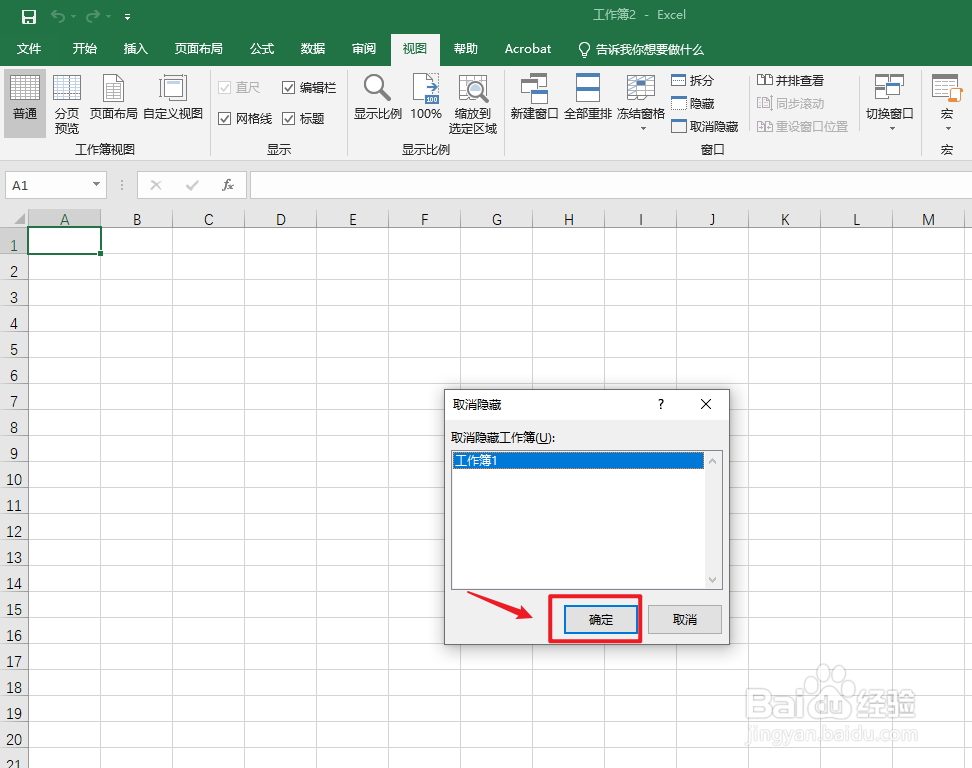972x768 pixels.
Task: Click 缩放到选定区域 zoom to selection
Action: click(473, 103)
